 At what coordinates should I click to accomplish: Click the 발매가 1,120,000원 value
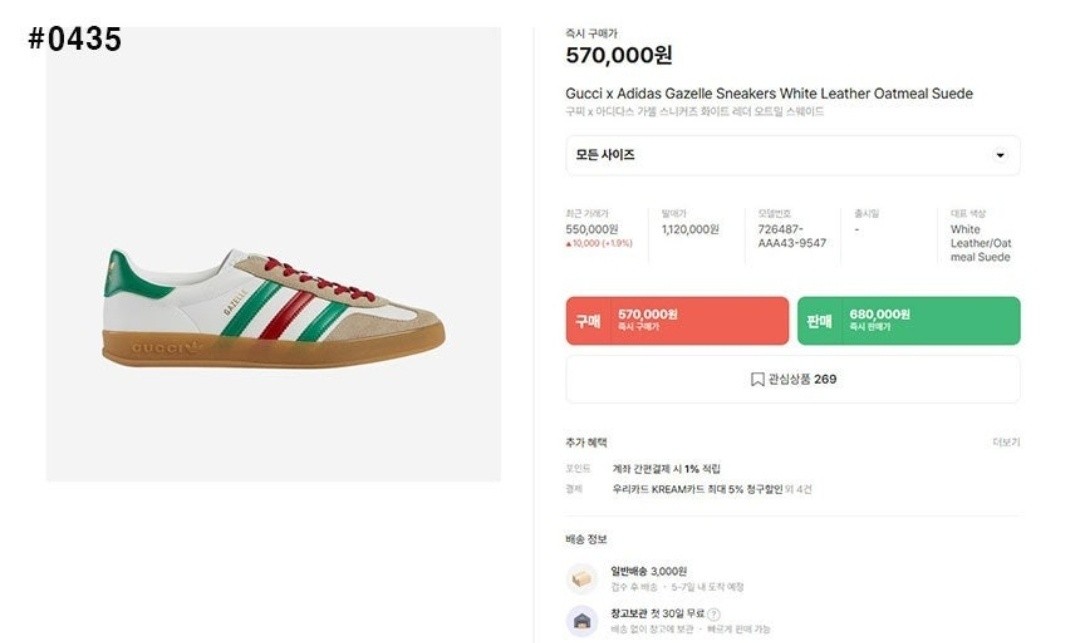690,229
